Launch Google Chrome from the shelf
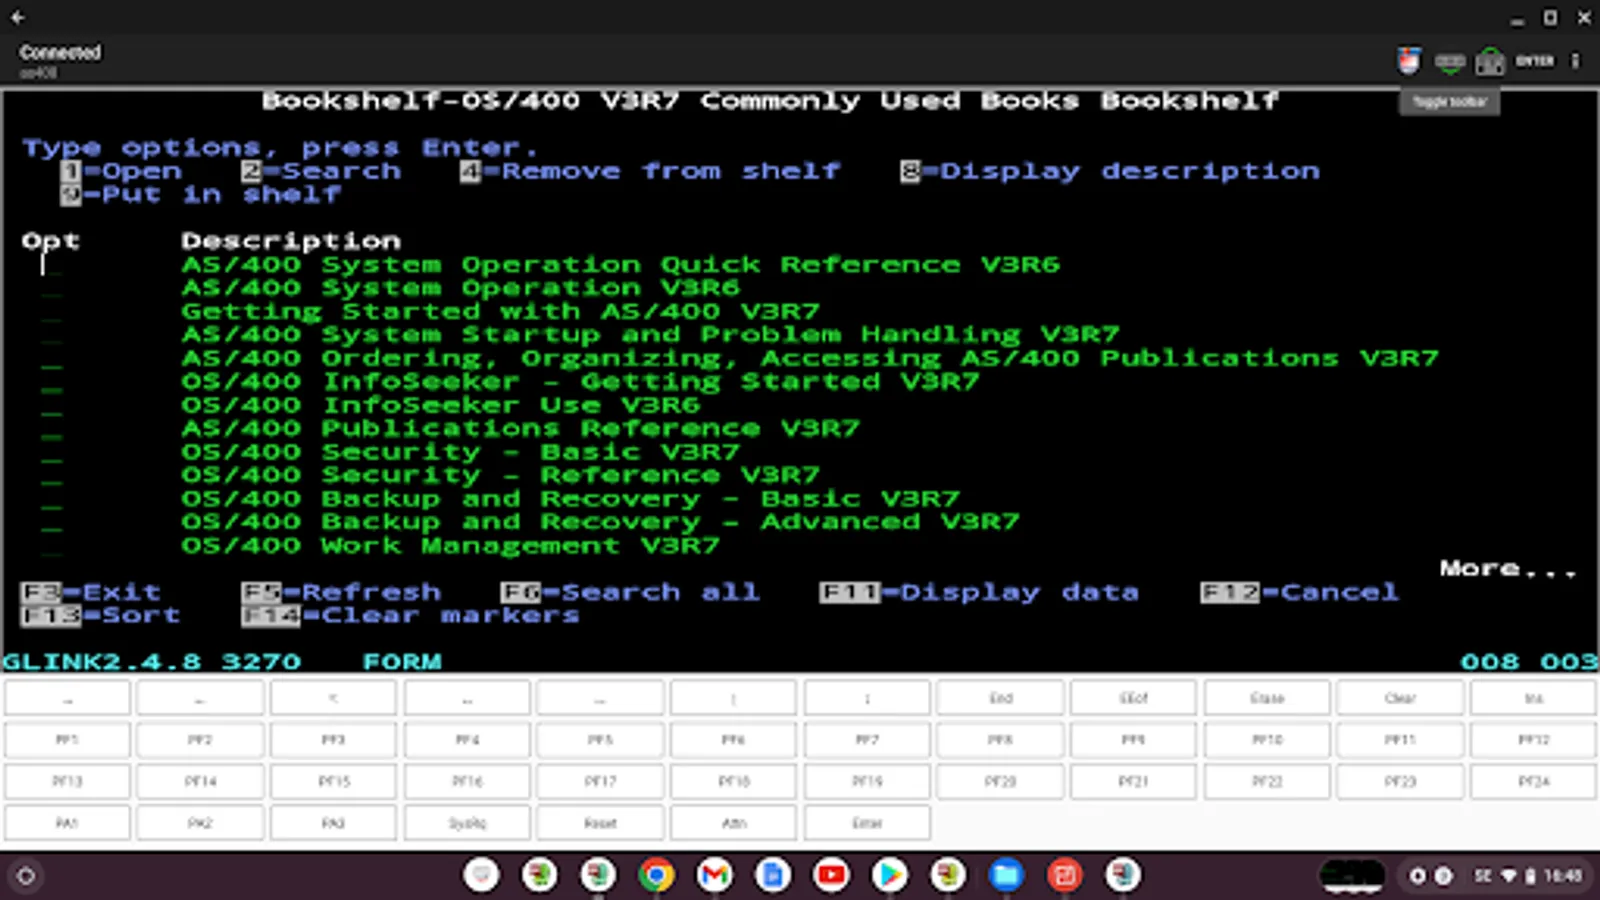 pyautogui.click(x=656, y=876)
